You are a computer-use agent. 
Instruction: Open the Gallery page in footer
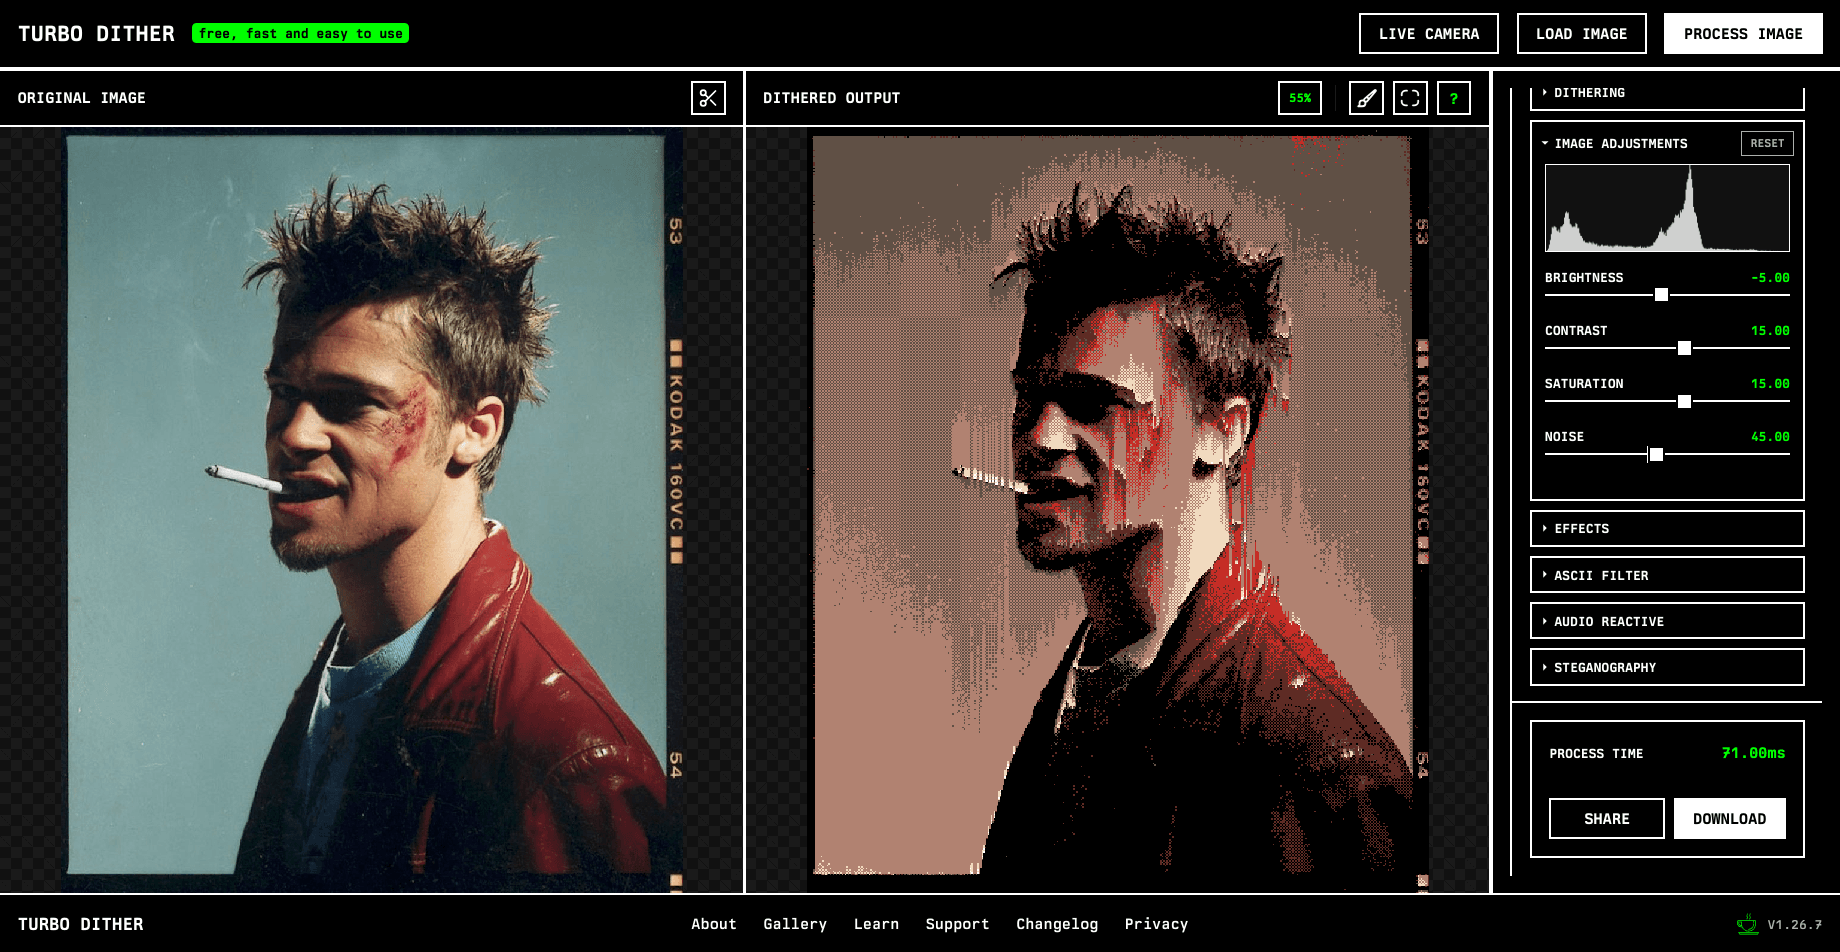point(795,923)
